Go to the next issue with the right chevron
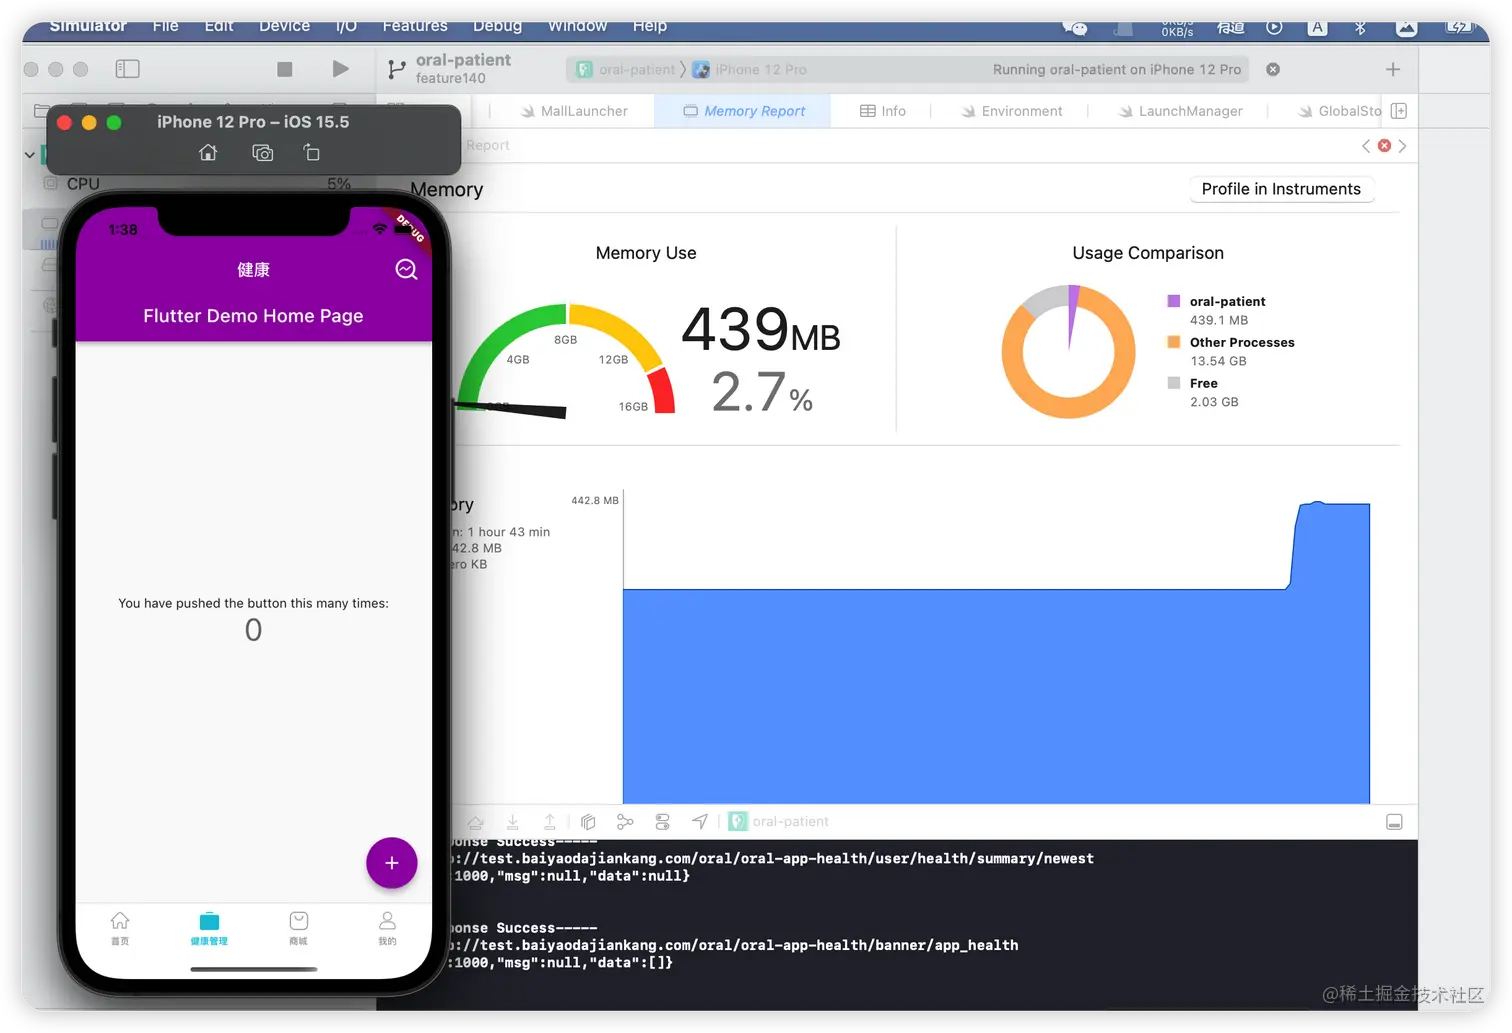The height and width of the screenshot is (1033, 1512). tap(1402, 146)
